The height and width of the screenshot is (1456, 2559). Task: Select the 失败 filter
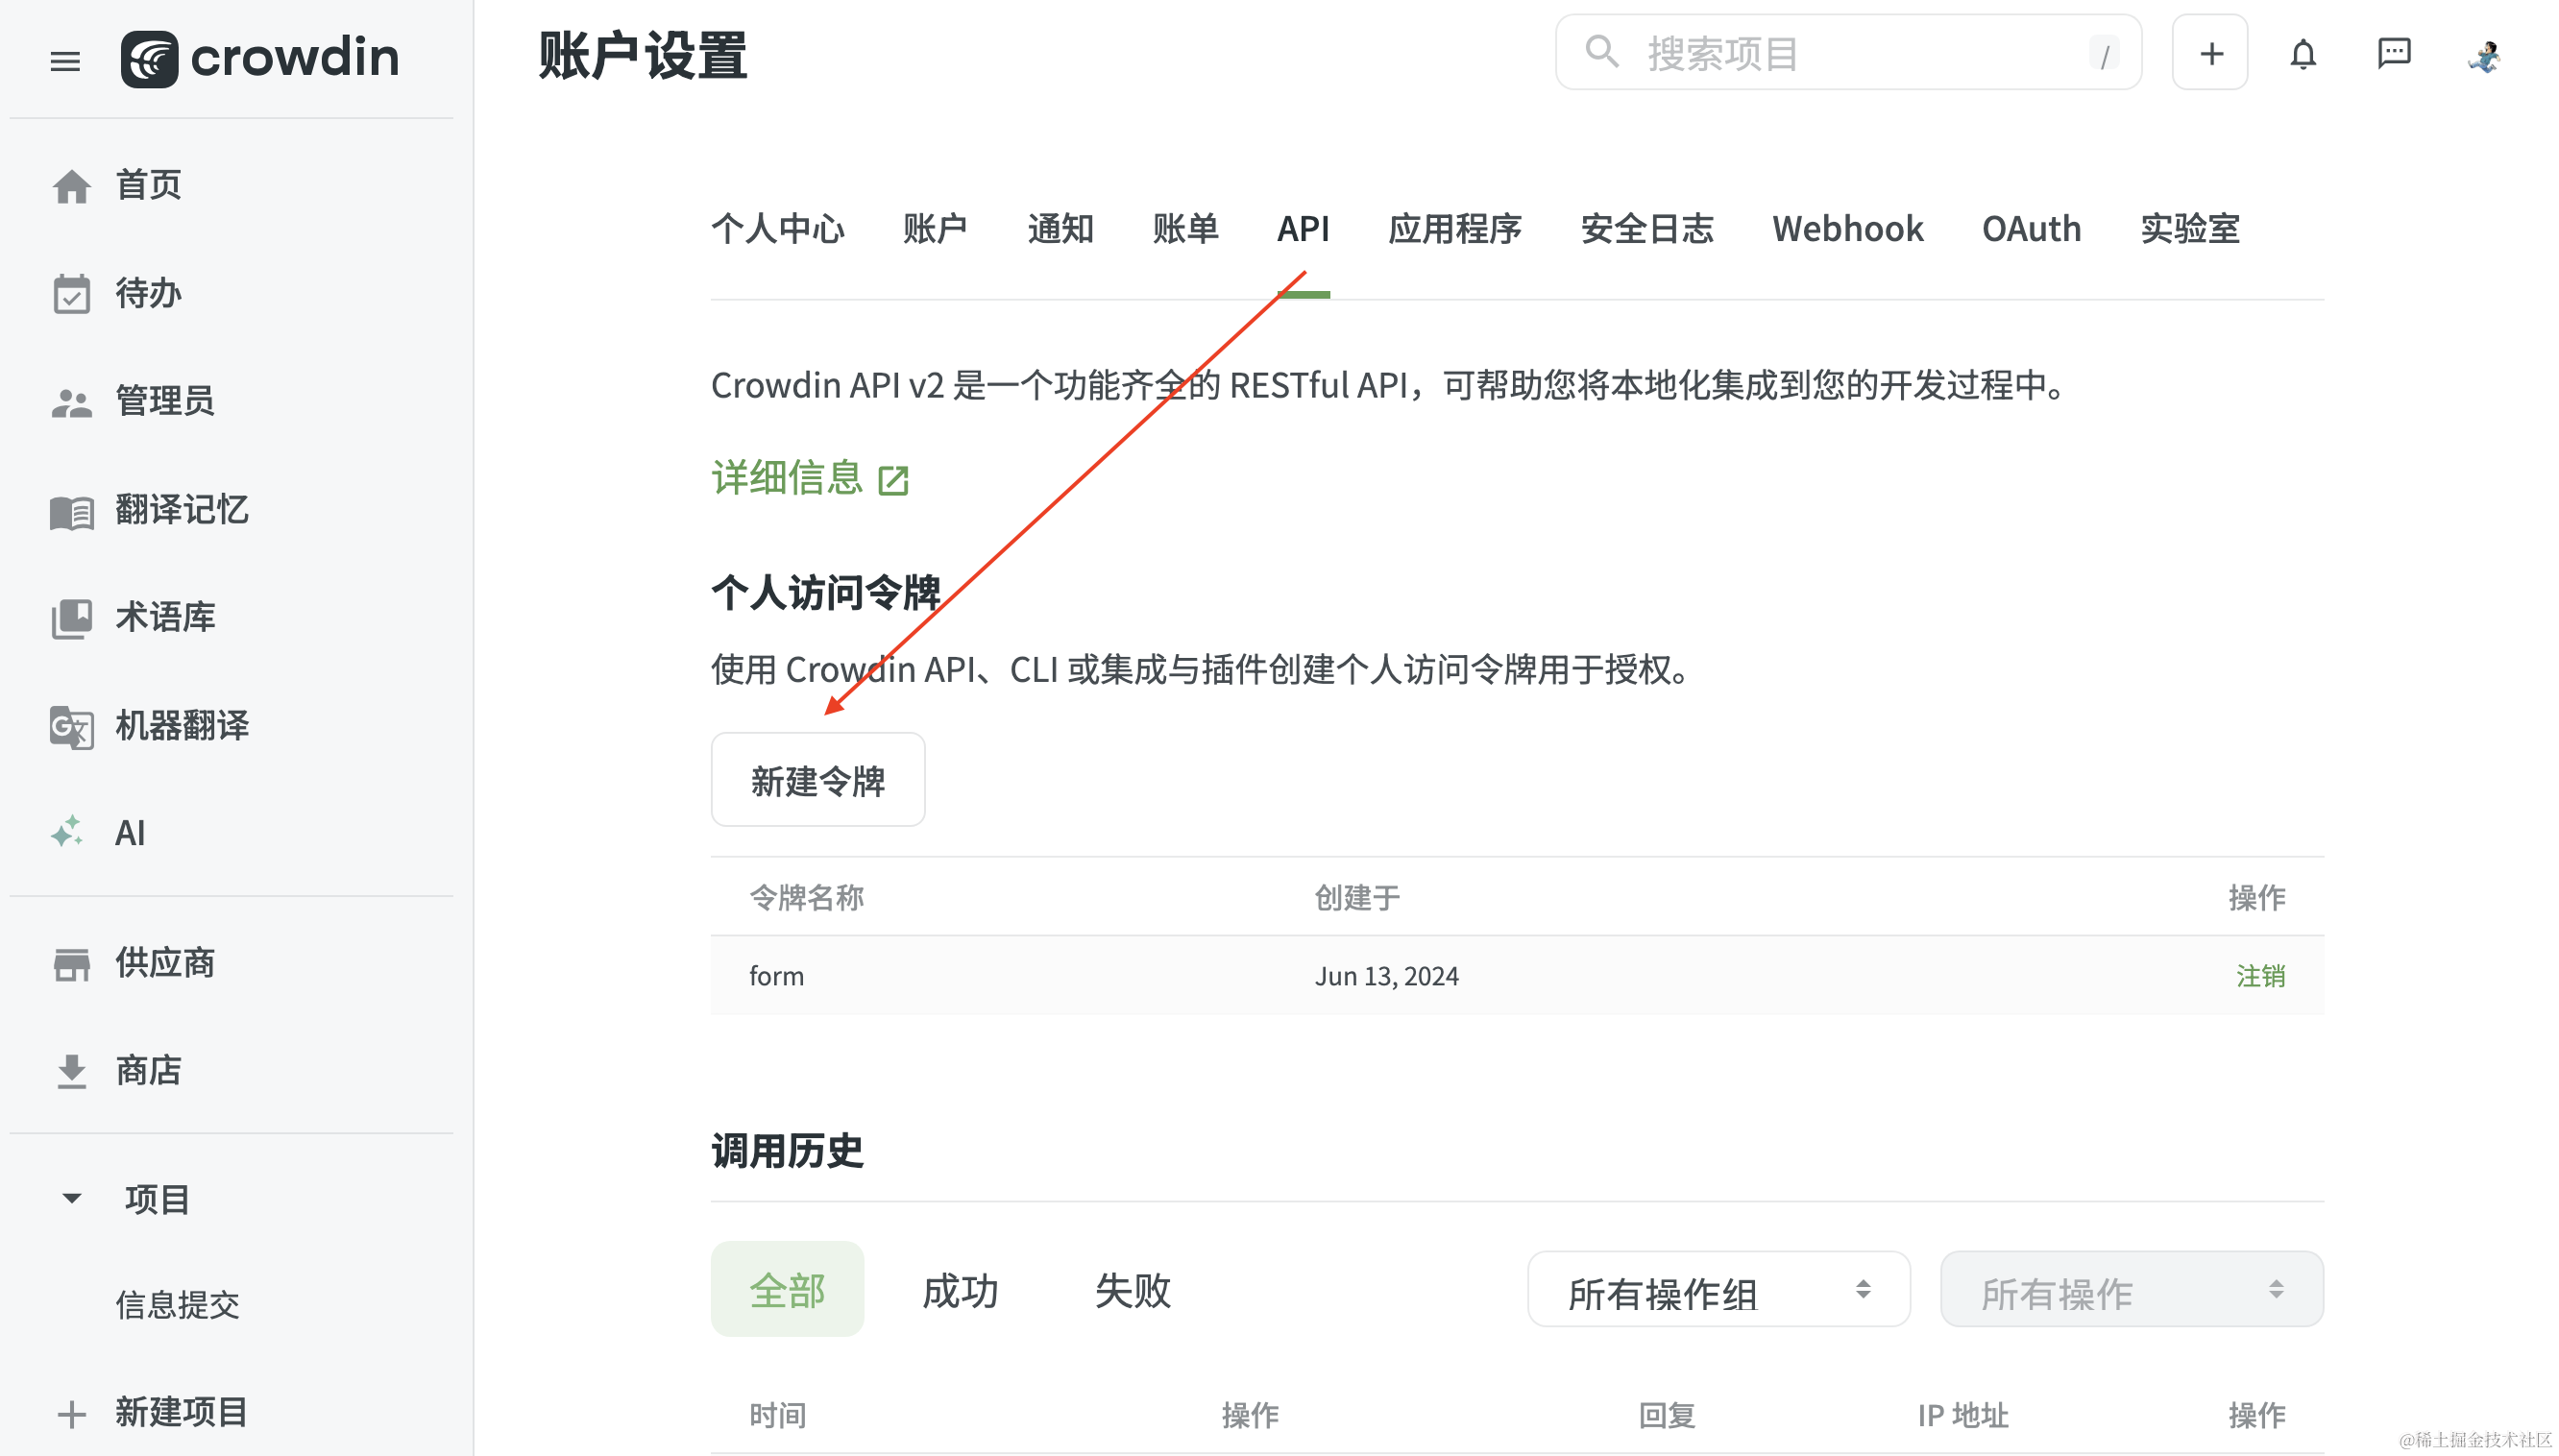click(x=1132, y=1290)
